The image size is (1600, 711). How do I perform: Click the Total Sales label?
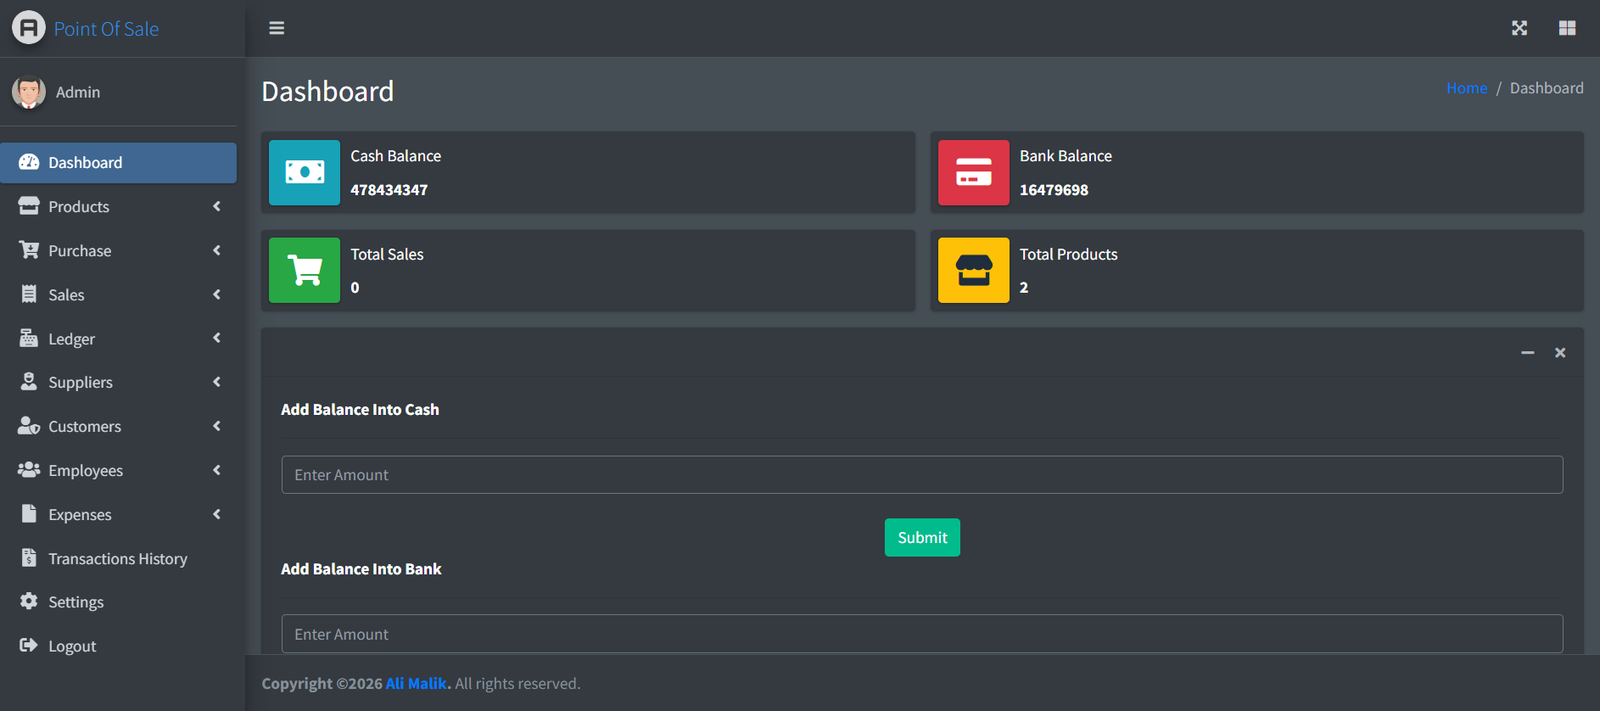point(387,254)
